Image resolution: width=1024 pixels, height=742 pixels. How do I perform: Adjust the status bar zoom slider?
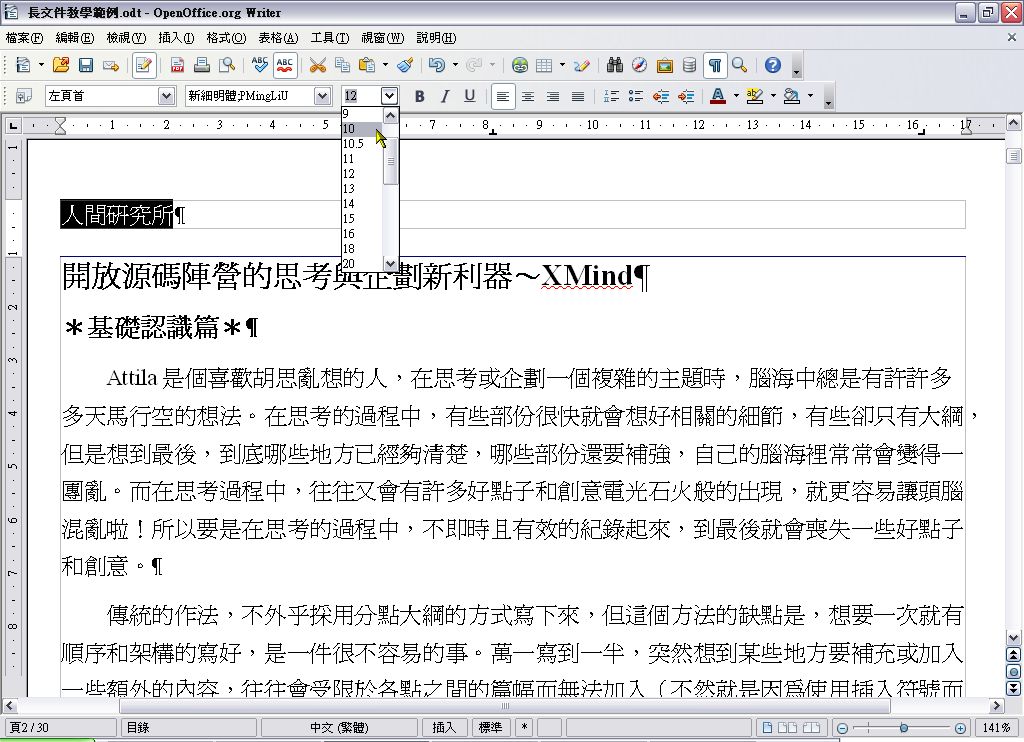903,728
